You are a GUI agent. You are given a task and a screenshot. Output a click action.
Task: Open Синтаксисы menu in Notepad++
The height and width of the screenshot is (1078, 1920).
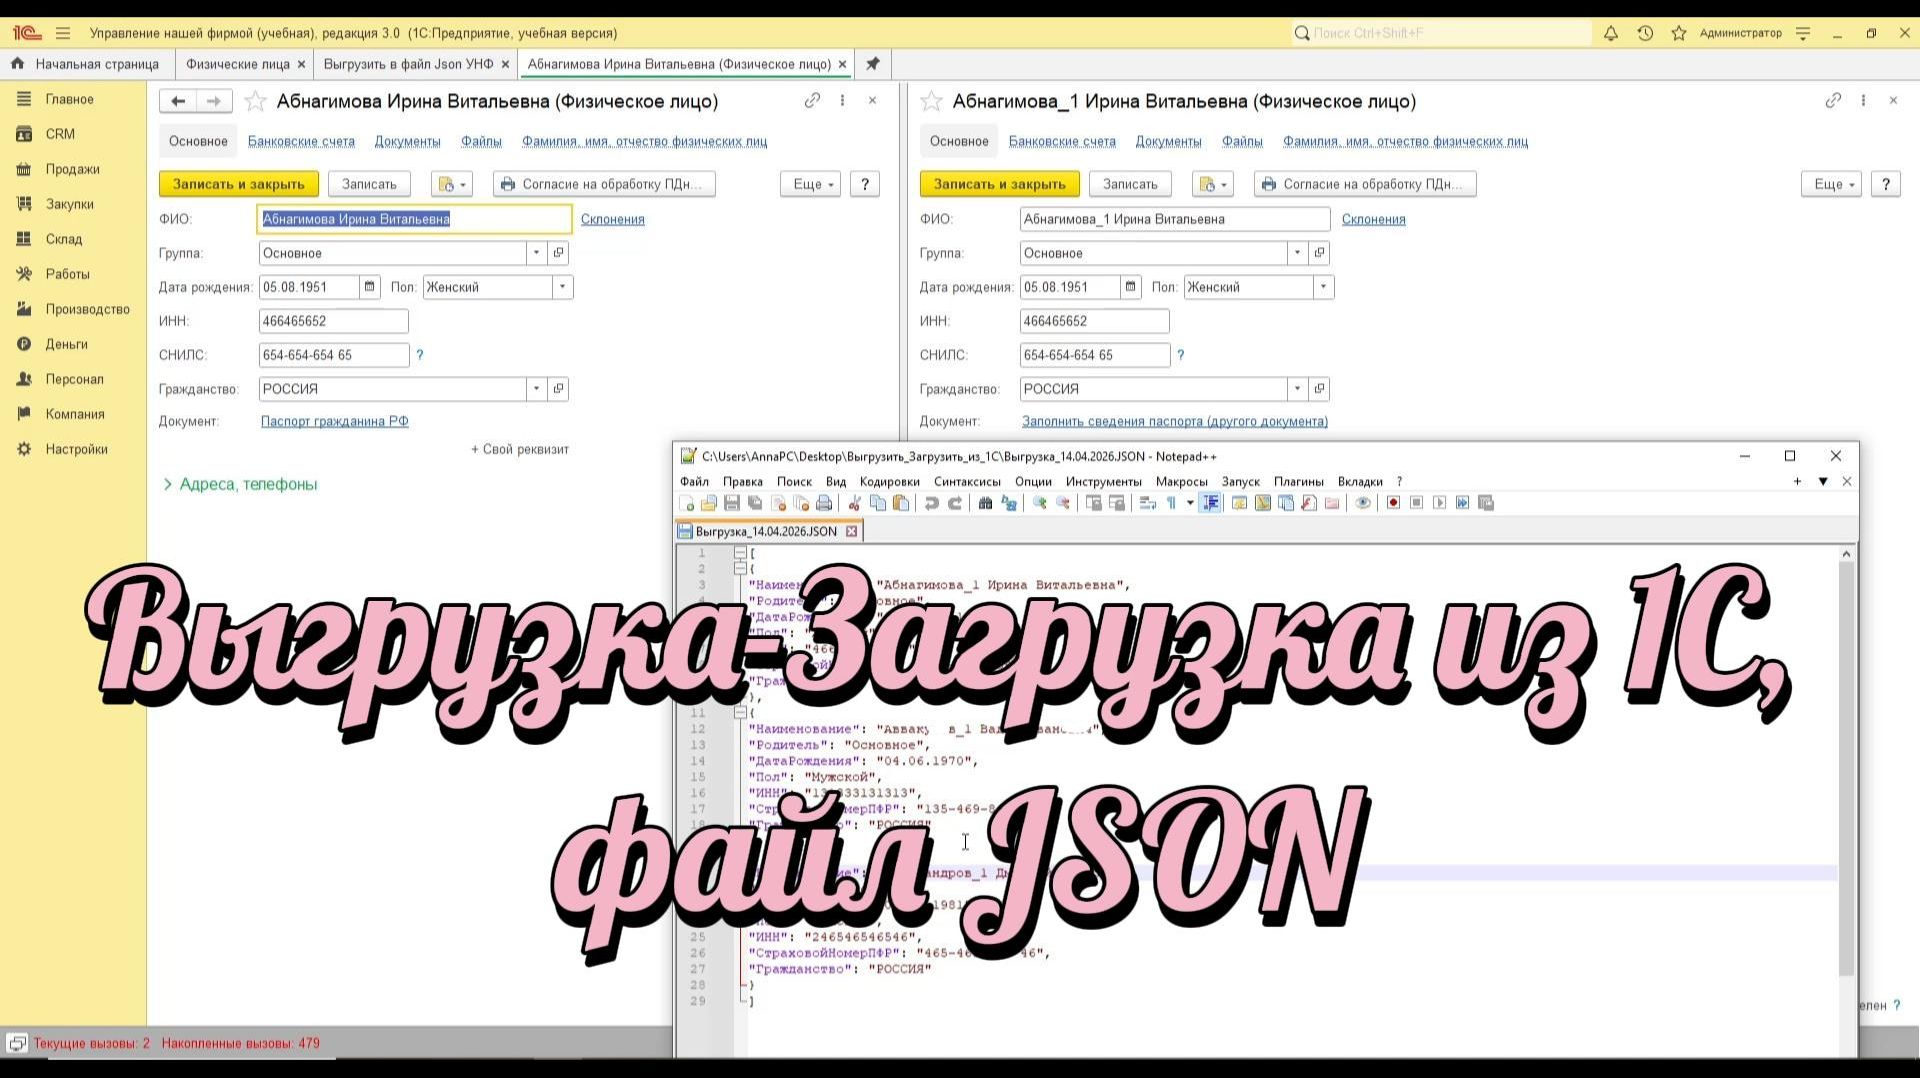(967, 482)
